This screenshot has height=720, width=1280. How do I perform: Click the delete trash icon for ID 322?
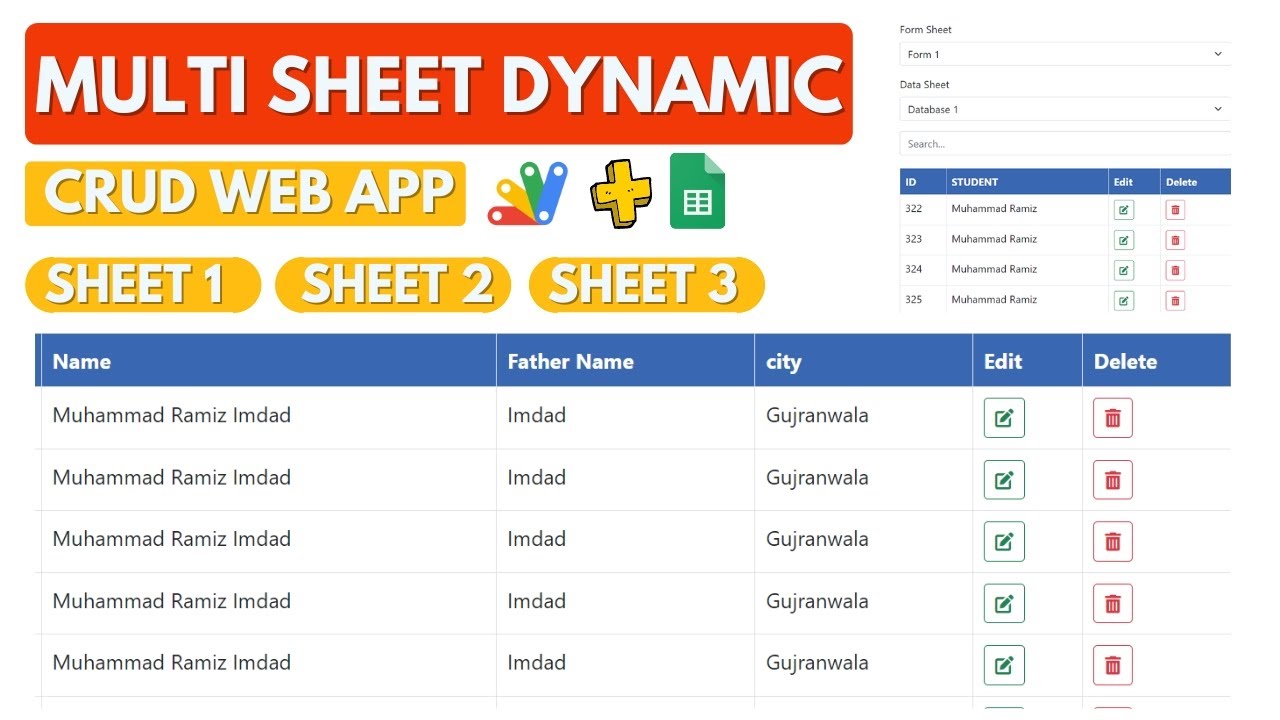tap(1175, 210)
